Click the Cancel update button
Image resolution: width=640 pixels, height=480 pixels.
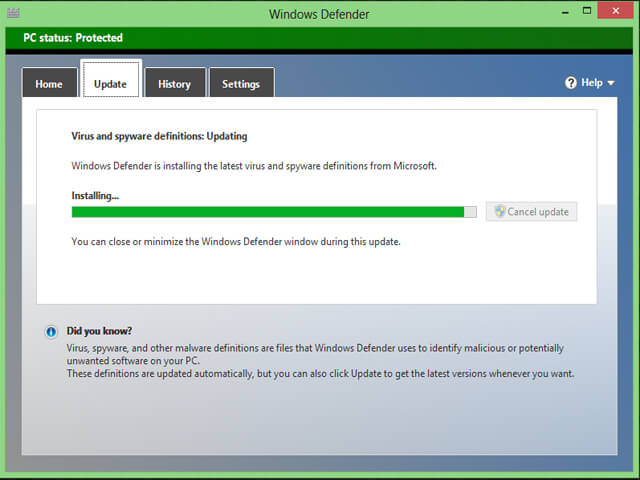[531, 211]
